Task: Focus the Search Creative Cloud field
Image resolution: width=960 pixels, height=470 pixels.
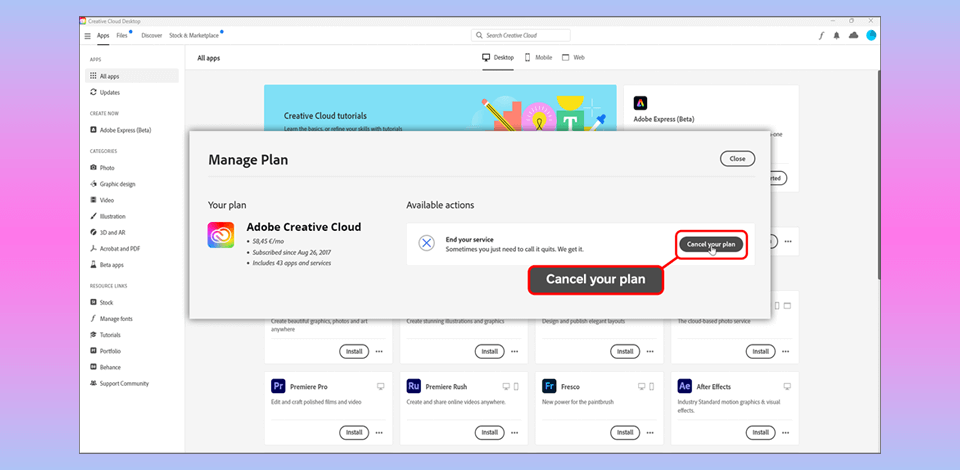Action: point(520,35)
